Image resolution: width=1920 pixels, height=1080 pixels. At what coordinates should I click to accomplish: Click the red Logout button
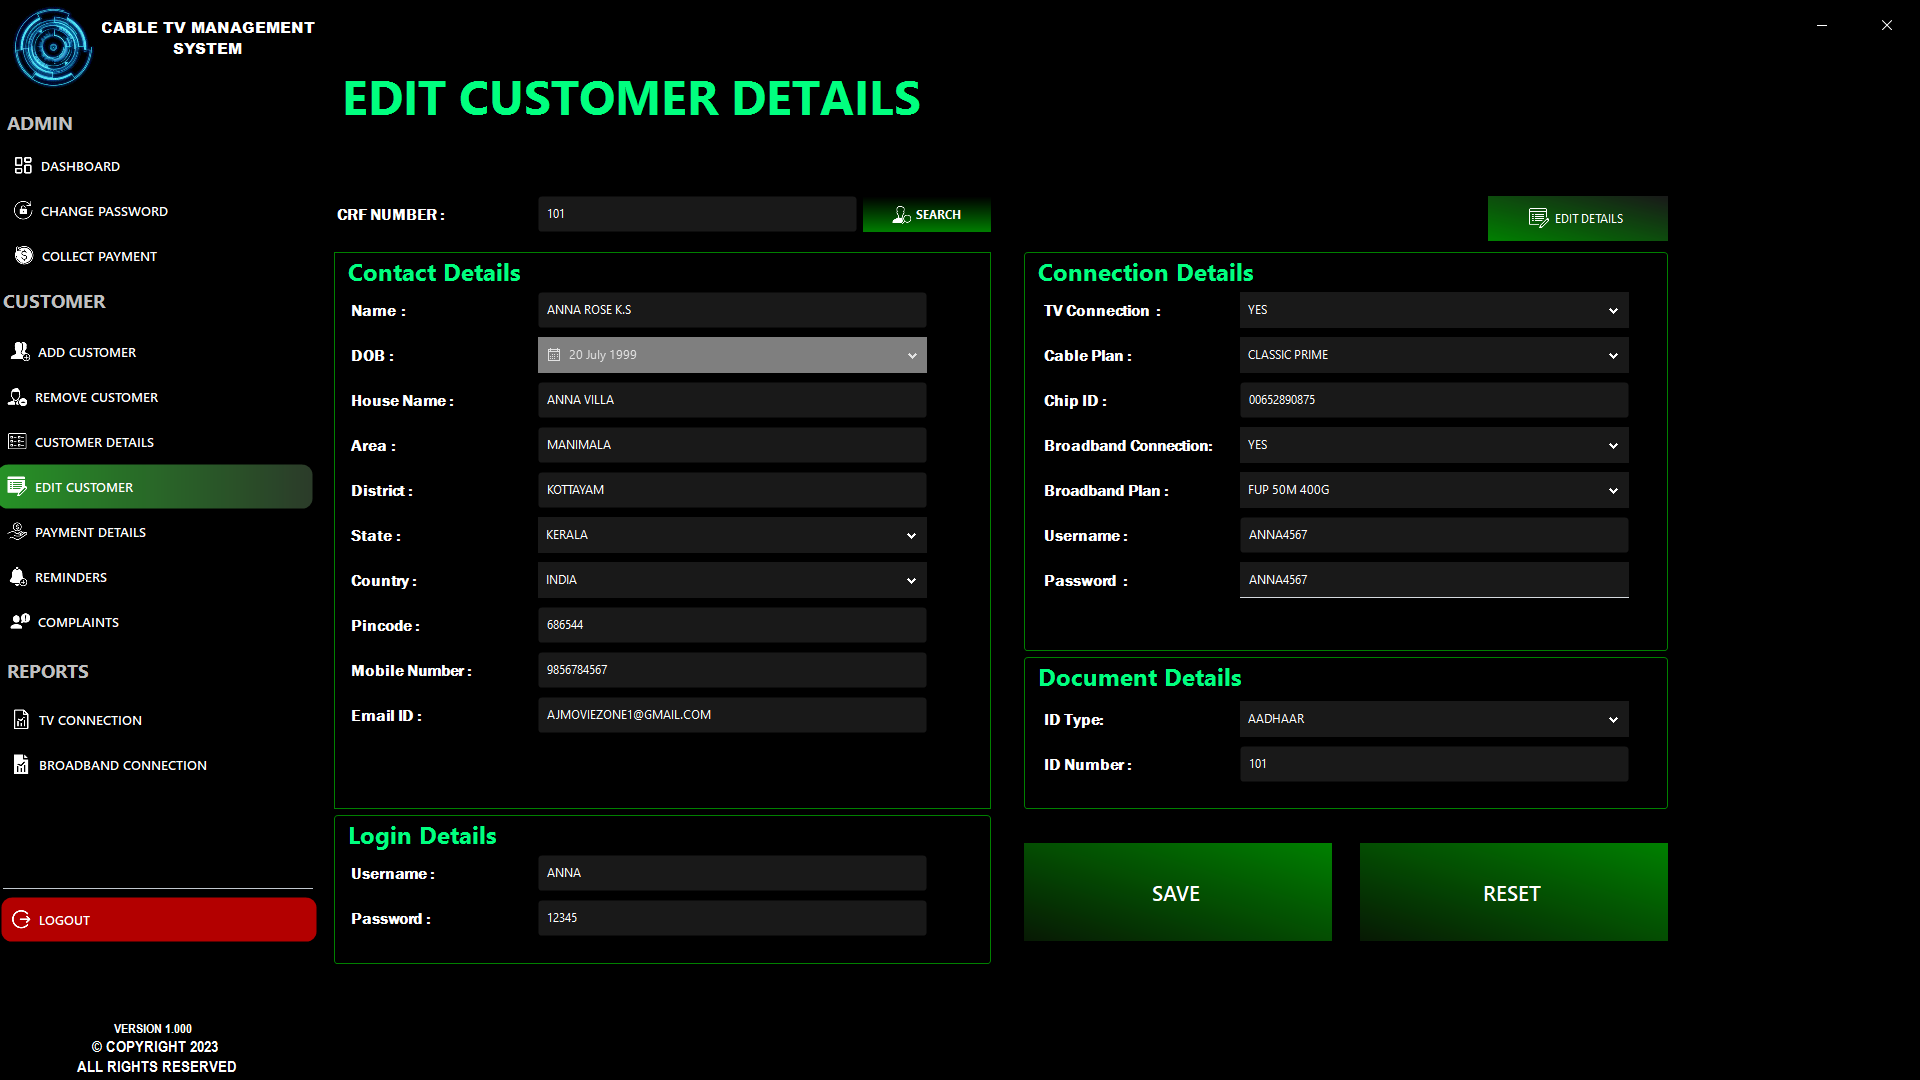coord(158,920)
